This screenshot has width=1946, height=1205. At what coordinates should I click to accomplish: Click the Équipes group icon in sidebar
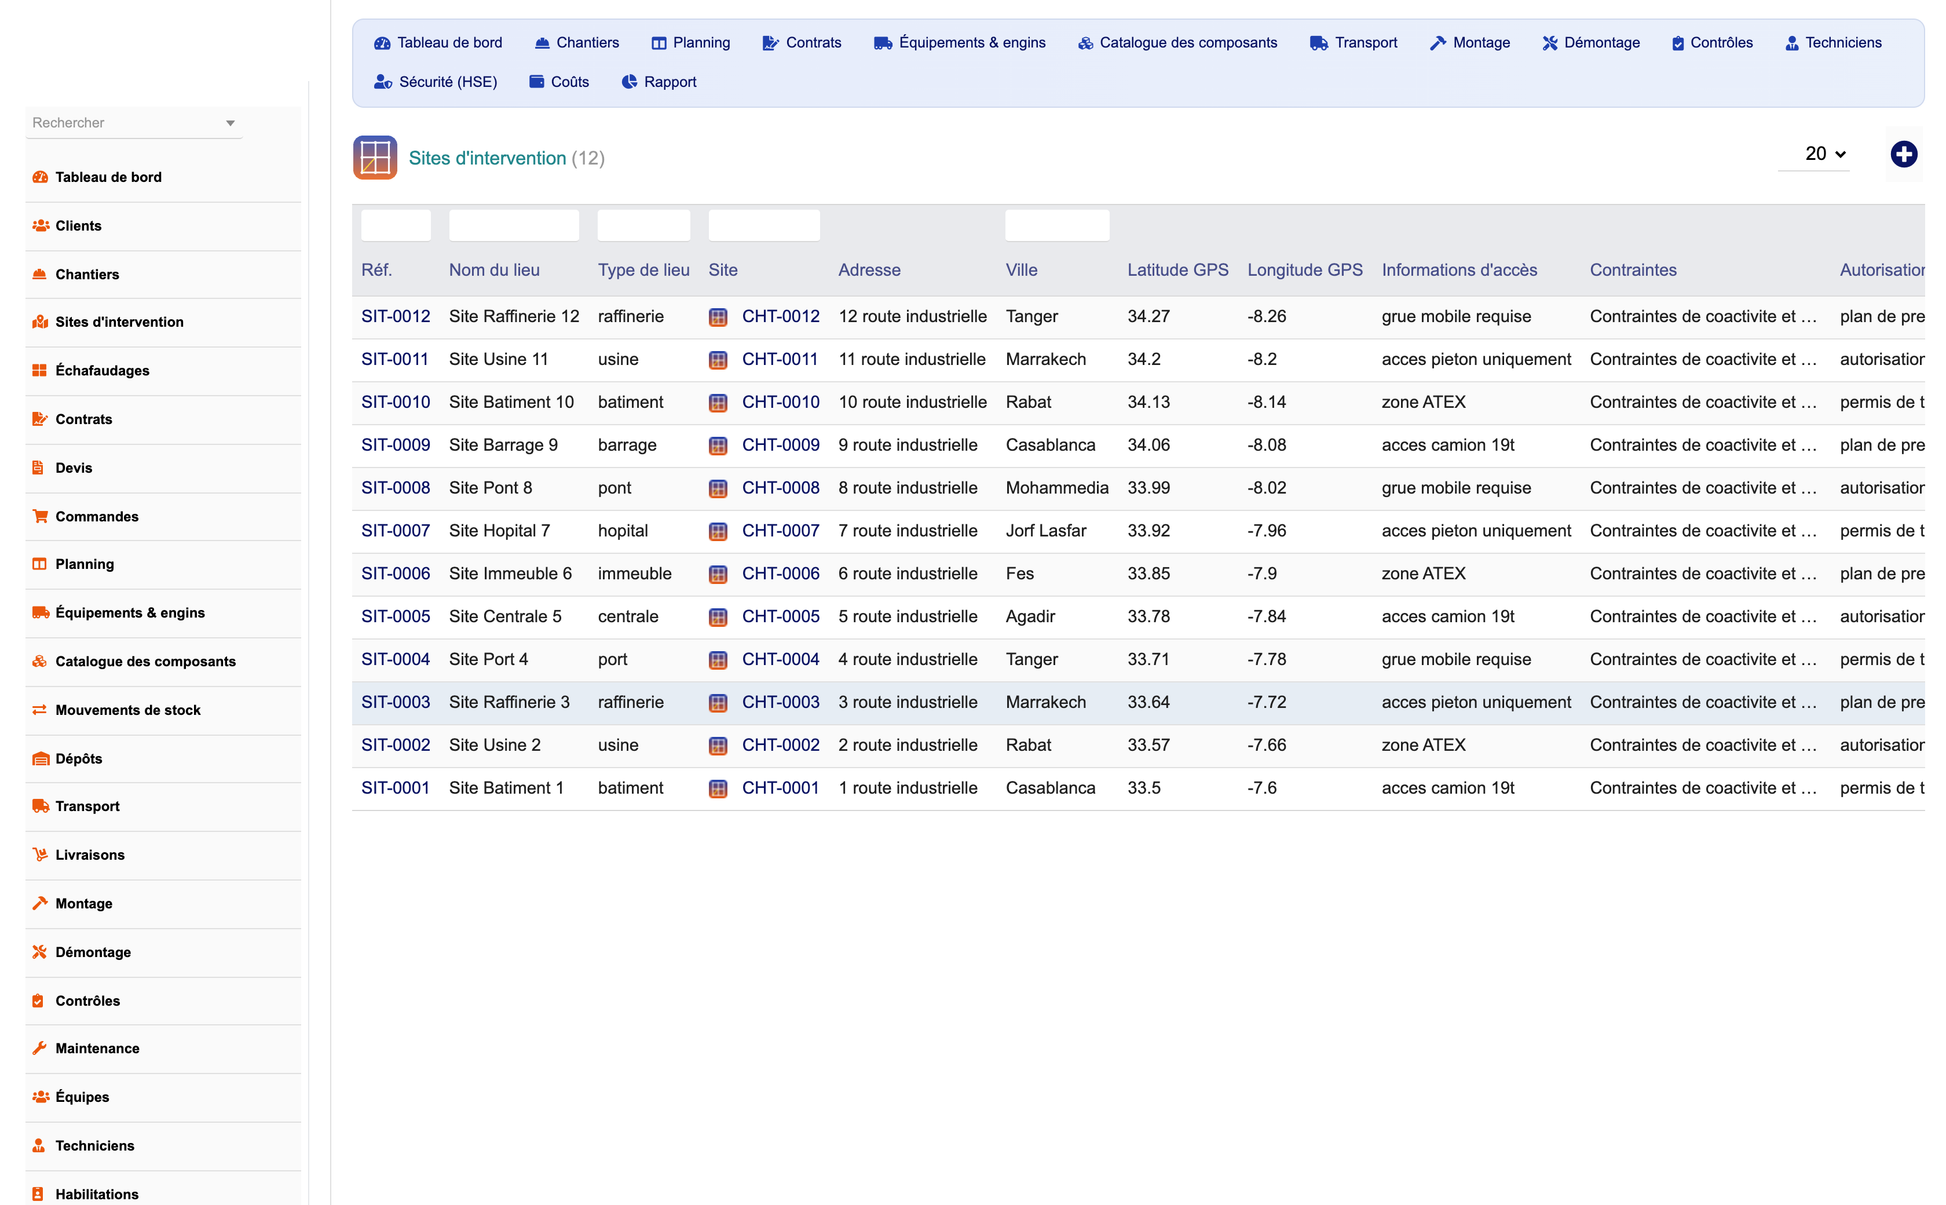[x=40, y=1097]
